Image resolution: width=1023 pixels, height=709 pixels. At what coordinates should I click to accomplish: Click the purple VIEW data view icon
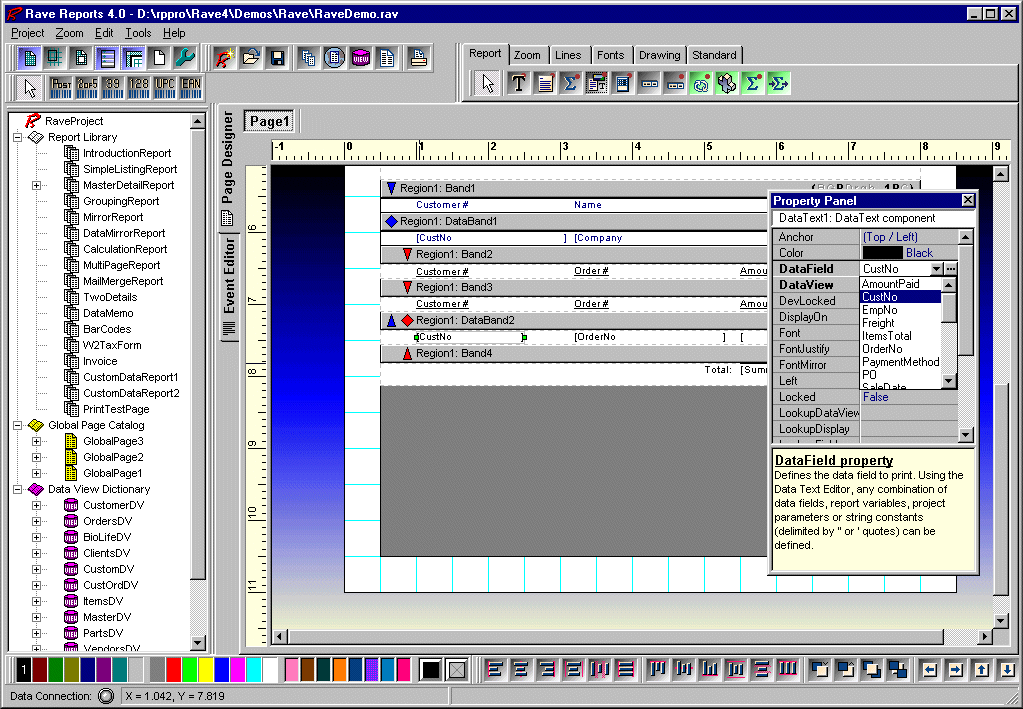(x=360, y=57)
